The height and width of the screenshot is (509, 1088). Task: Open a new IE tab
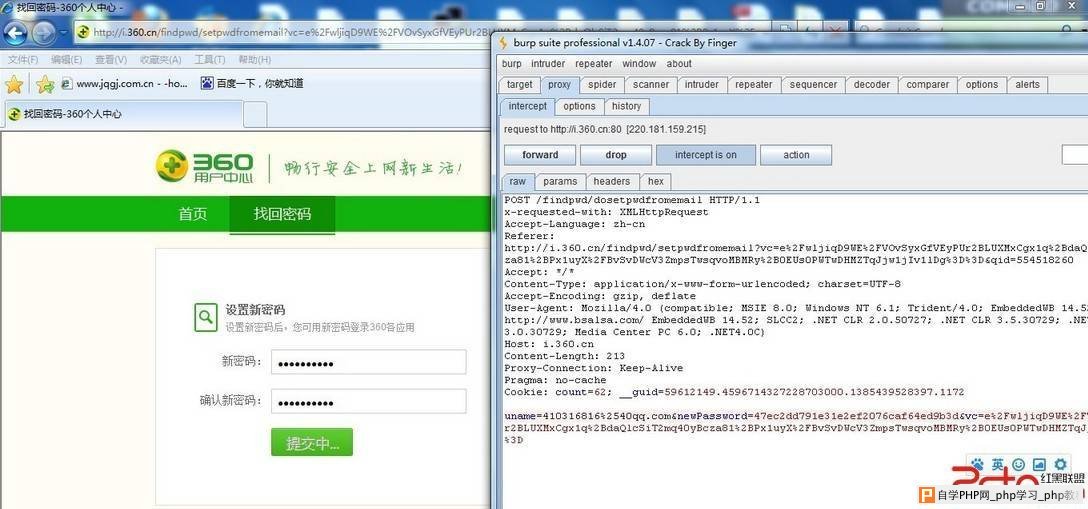[255, 114]
